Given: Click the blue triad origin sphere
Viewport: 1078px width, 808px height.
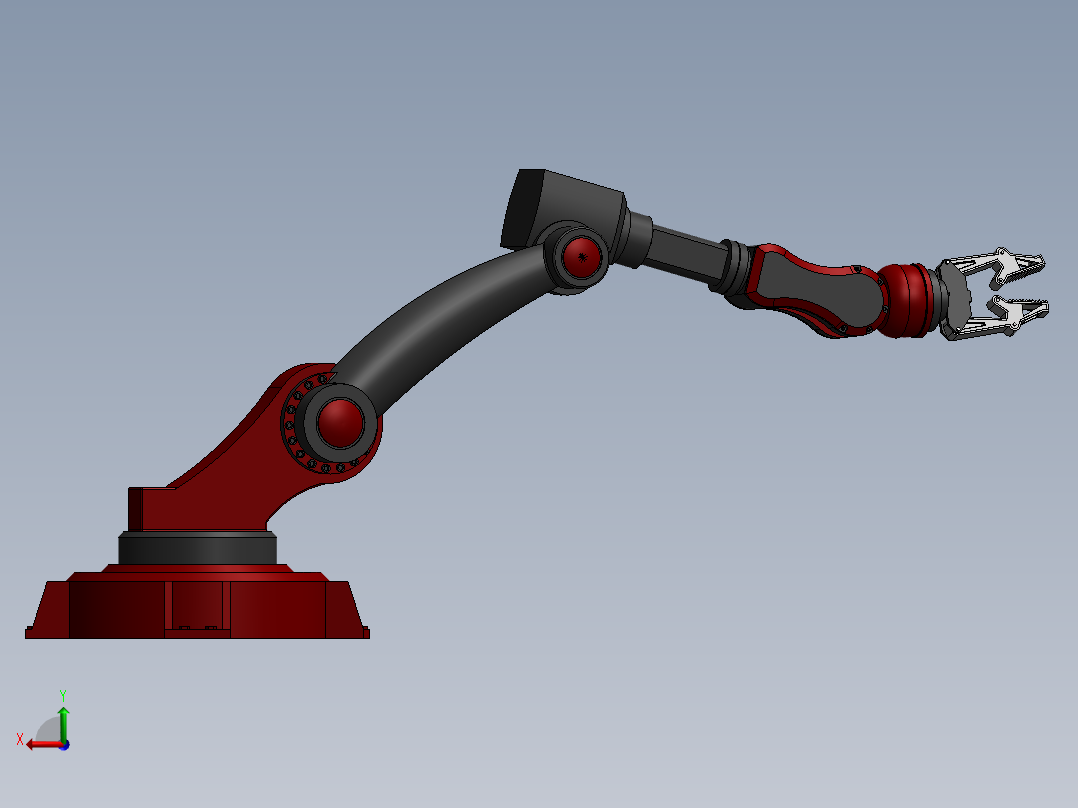Looking at the screenshot, I should 64,746.
